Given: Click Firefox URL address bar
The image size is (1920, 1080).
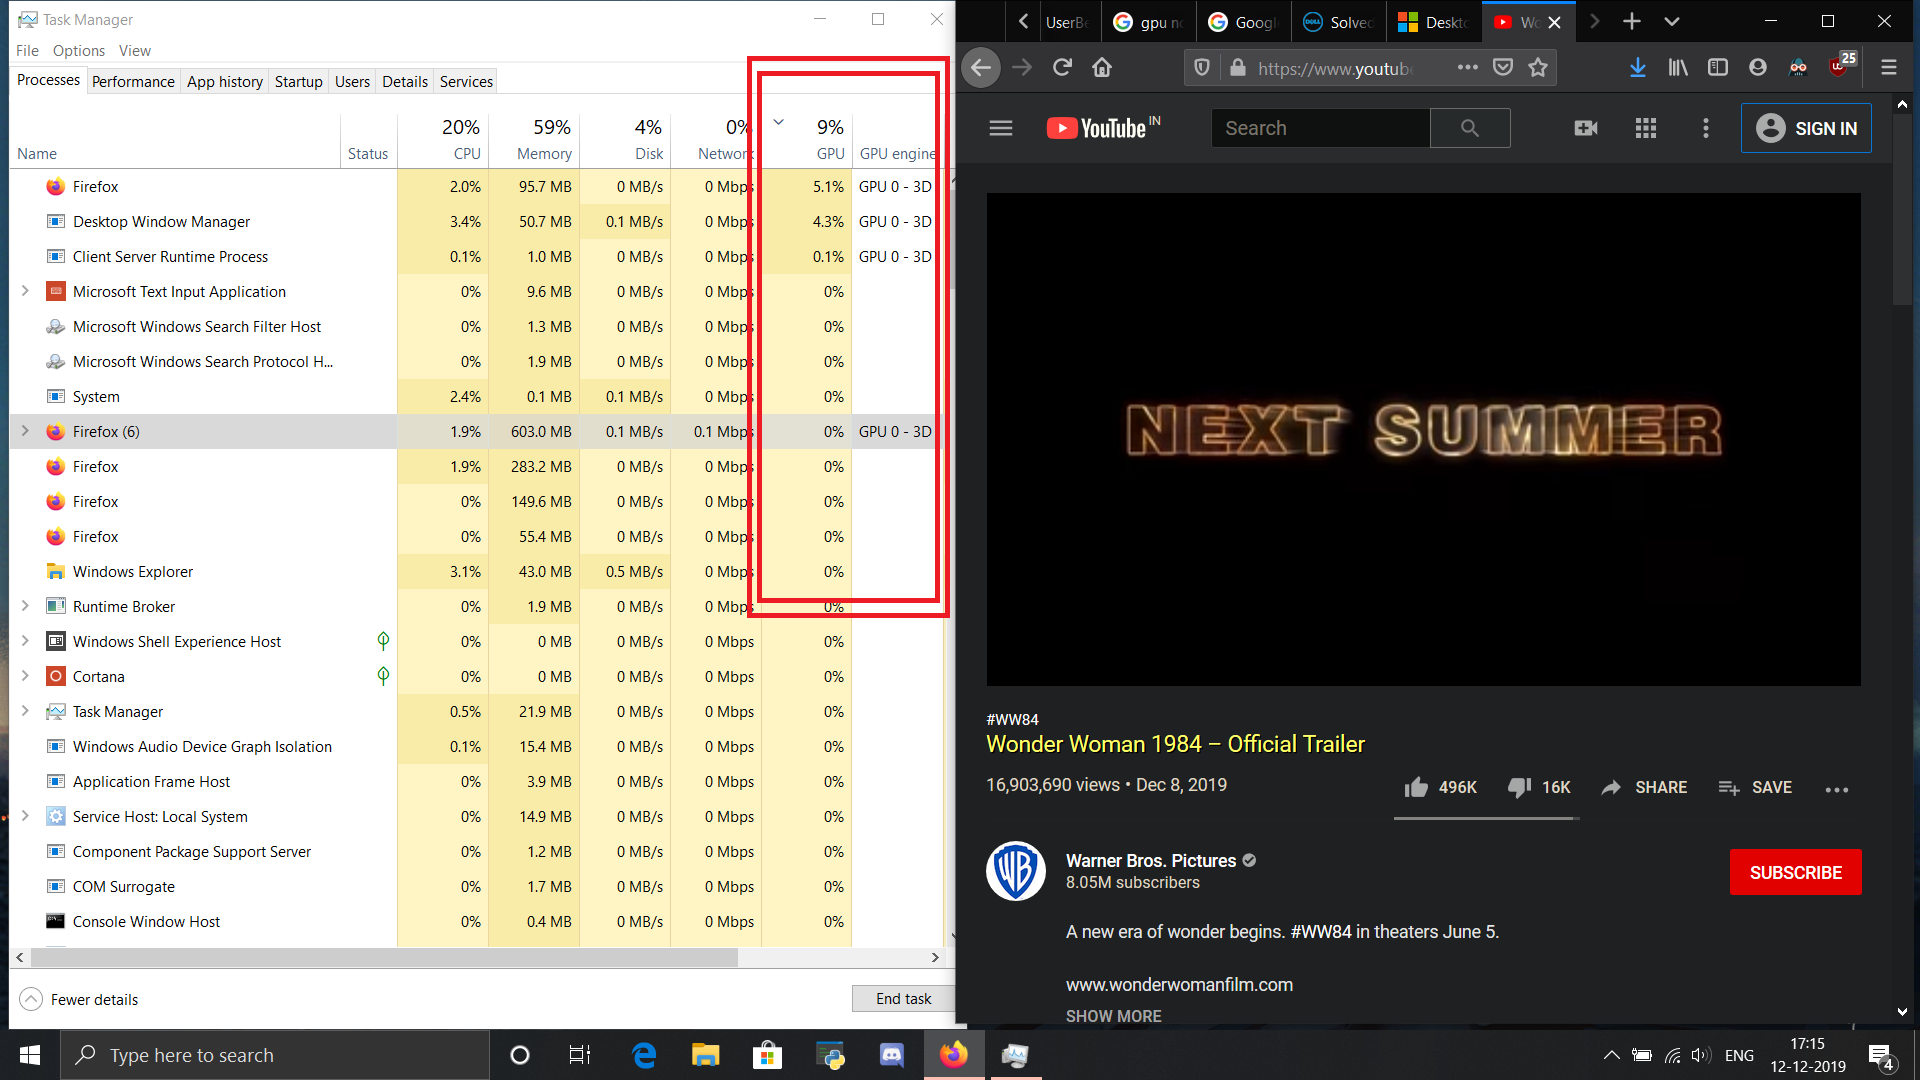Looking at the screenshot, I should pyautogui.click(x=1334, y=68).
